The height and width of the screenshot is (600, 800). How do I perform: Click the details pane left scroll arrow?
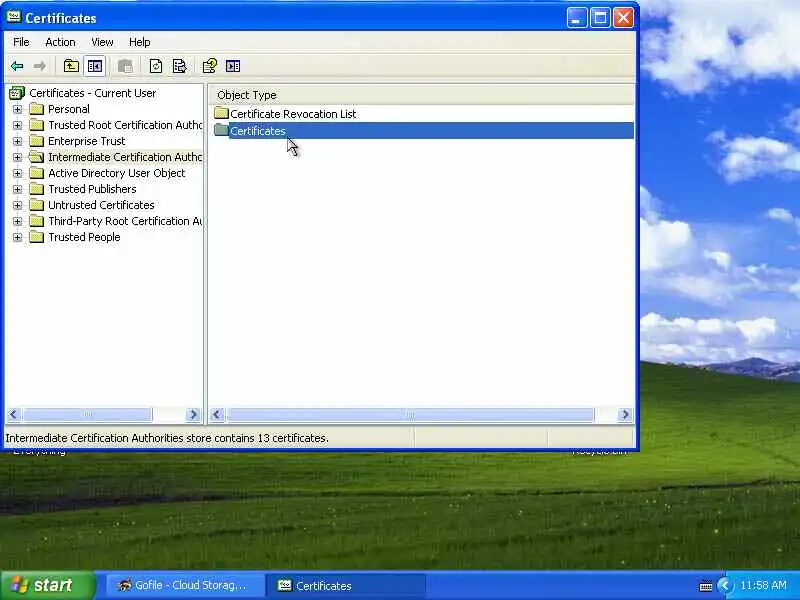click(x=217, y=414)
